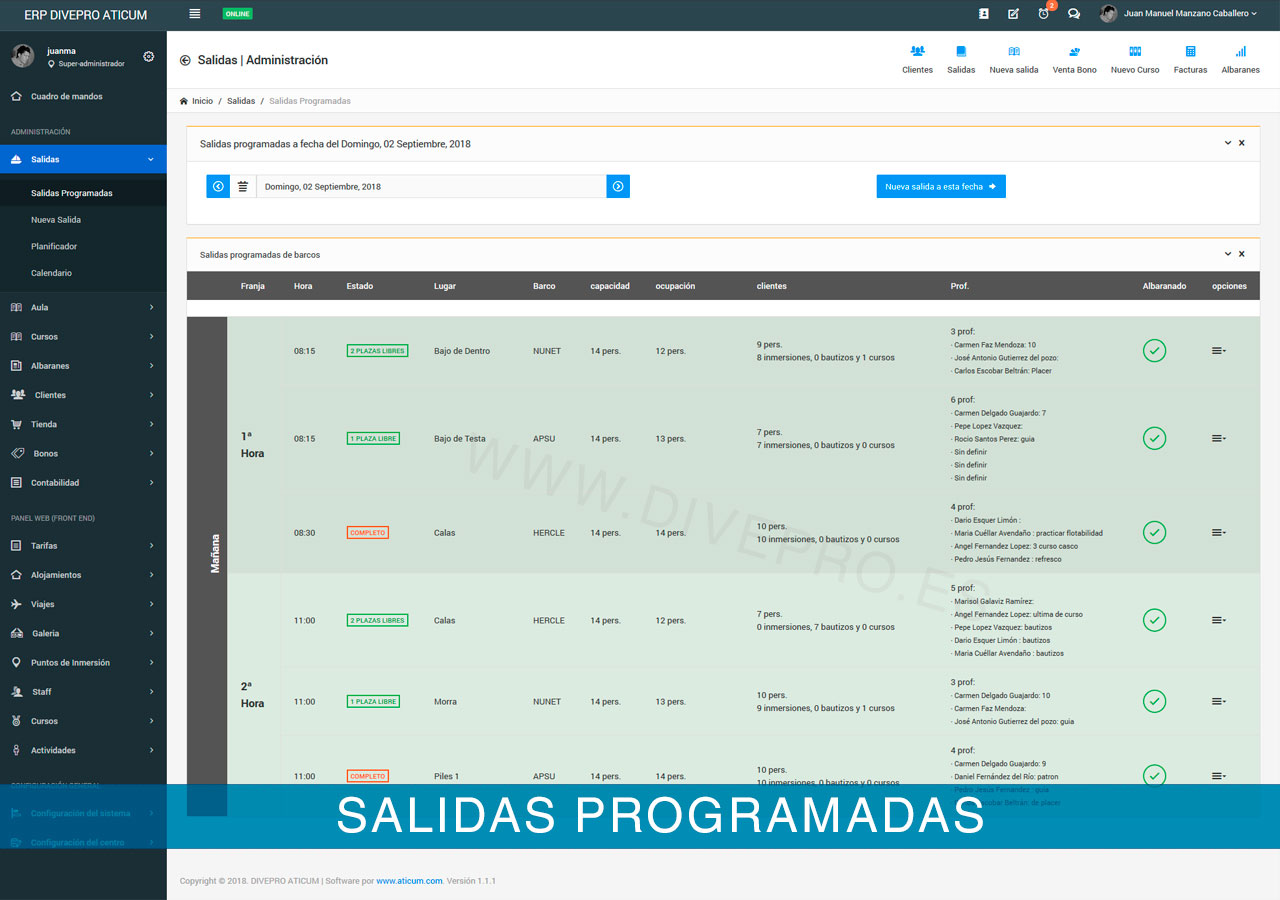Go to next date arrow button
Screen dimensions: 1280x900
tap(618, 186)
